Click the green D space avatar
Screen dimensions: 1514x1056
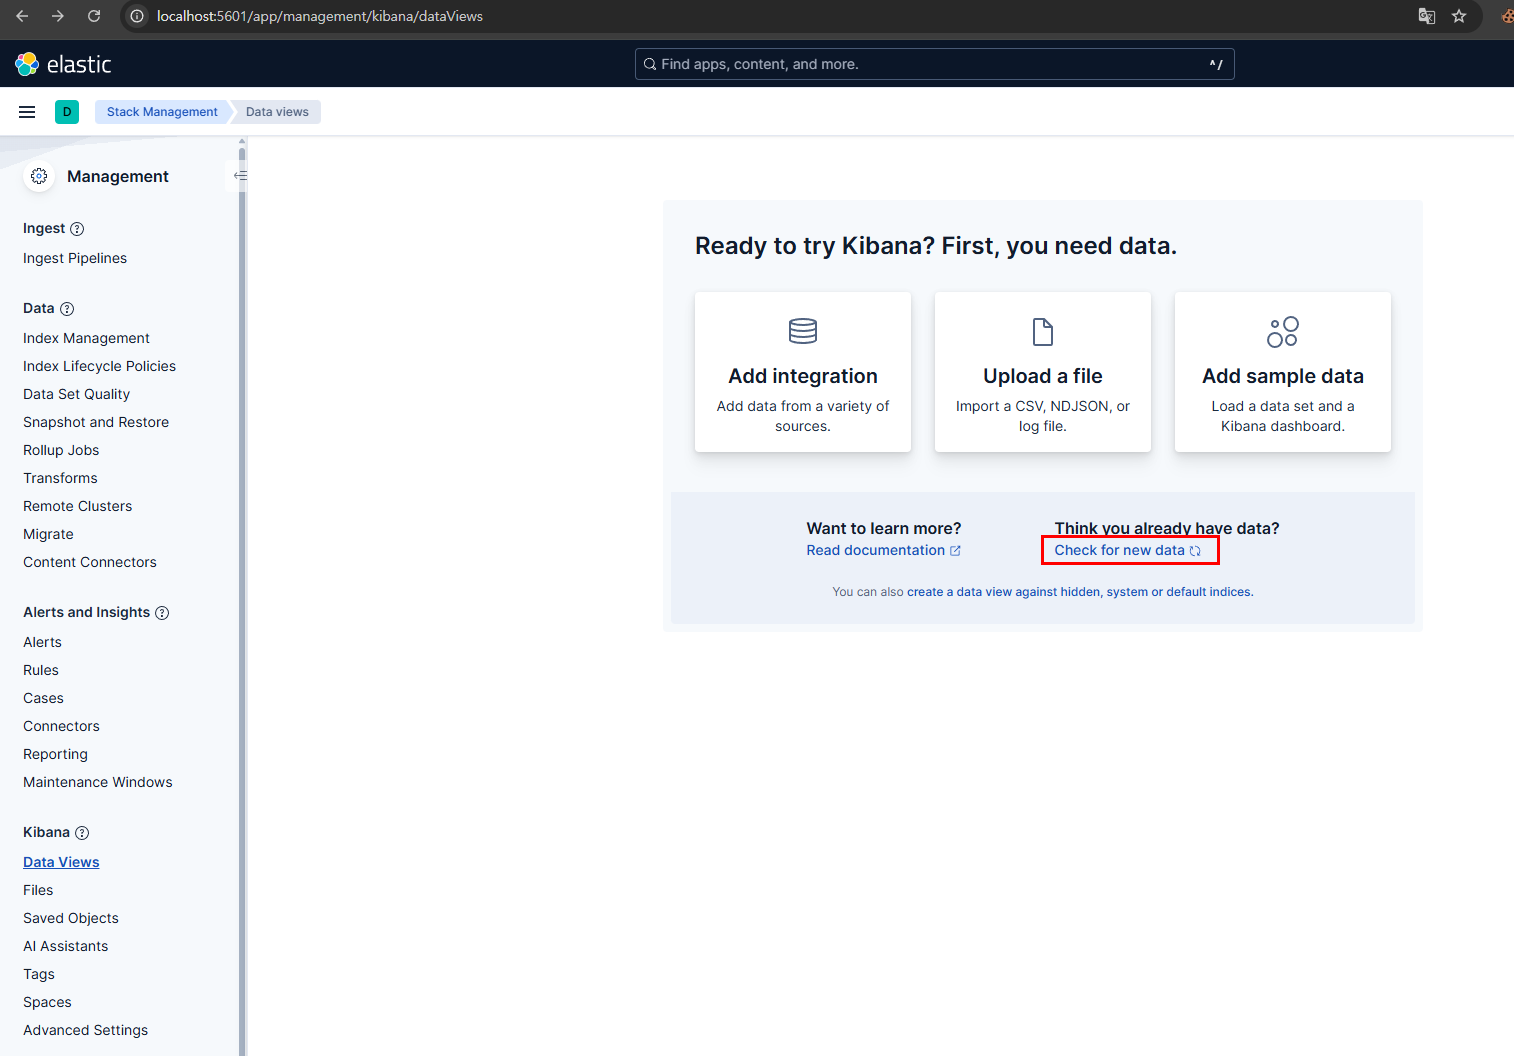pos(67,112)
